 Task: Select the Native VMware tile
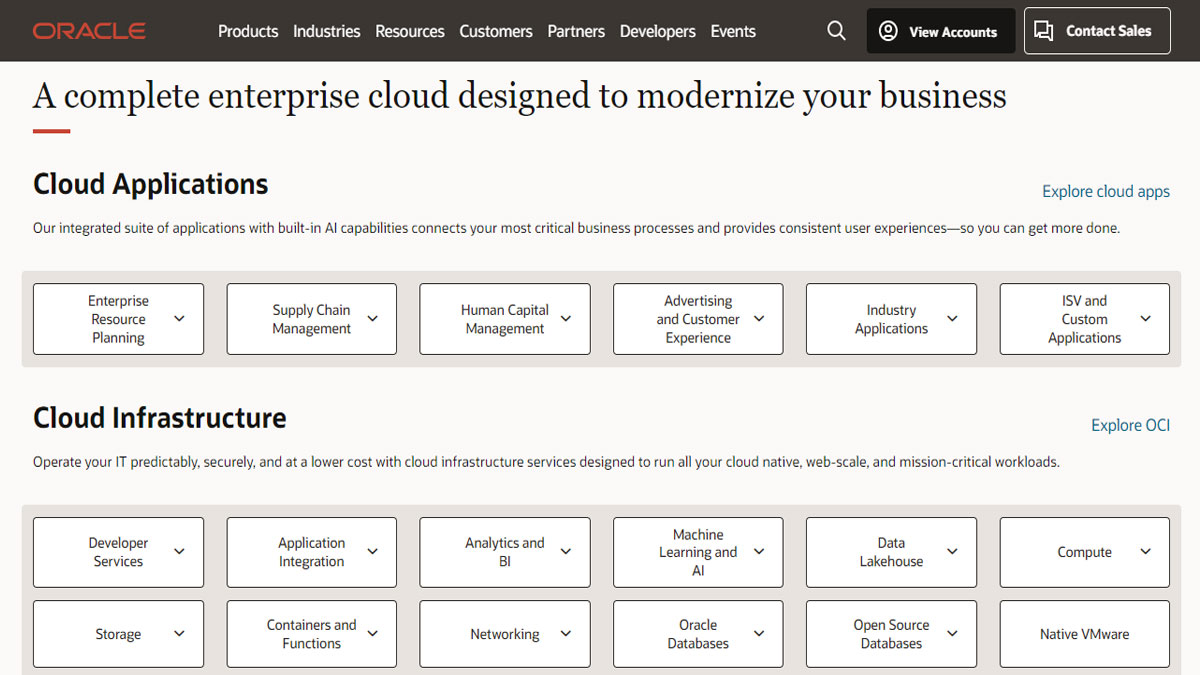coord(1084,634)
